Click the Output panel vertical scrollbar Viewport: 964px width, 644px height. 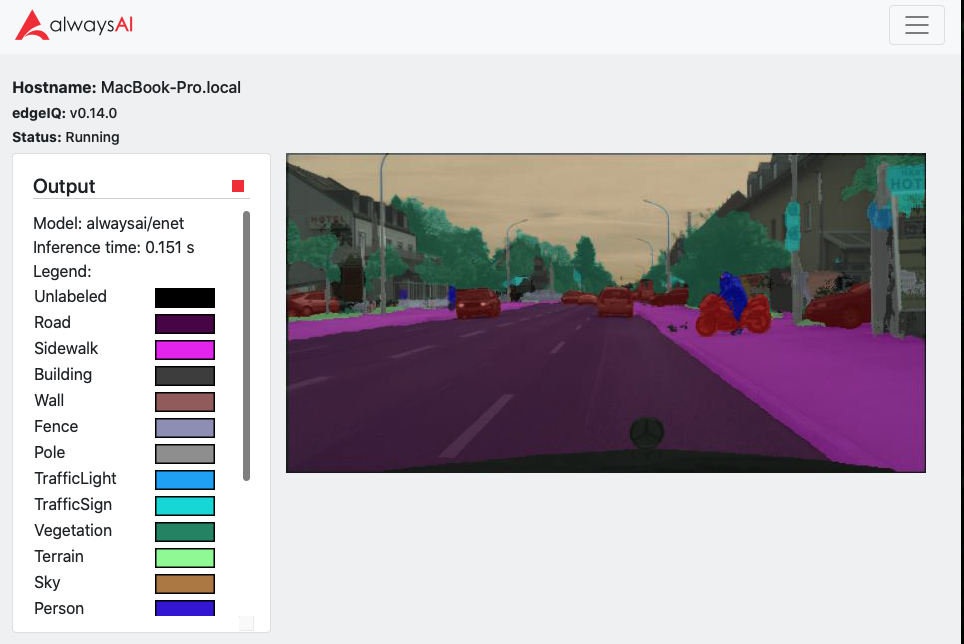pyautogui.click(x=247, y=346)
